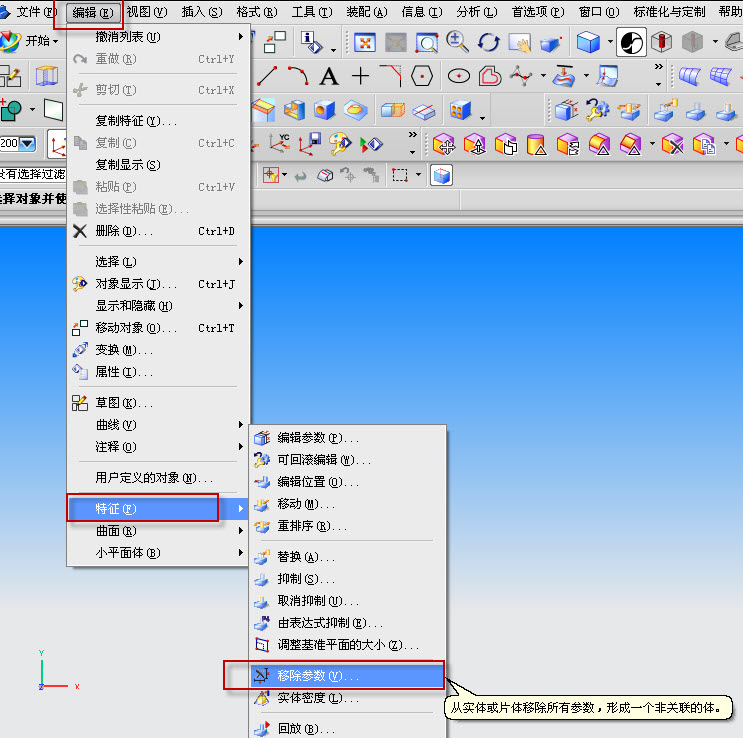
Task: Click the Zoom in/out icon
Action: coord(457,42)
